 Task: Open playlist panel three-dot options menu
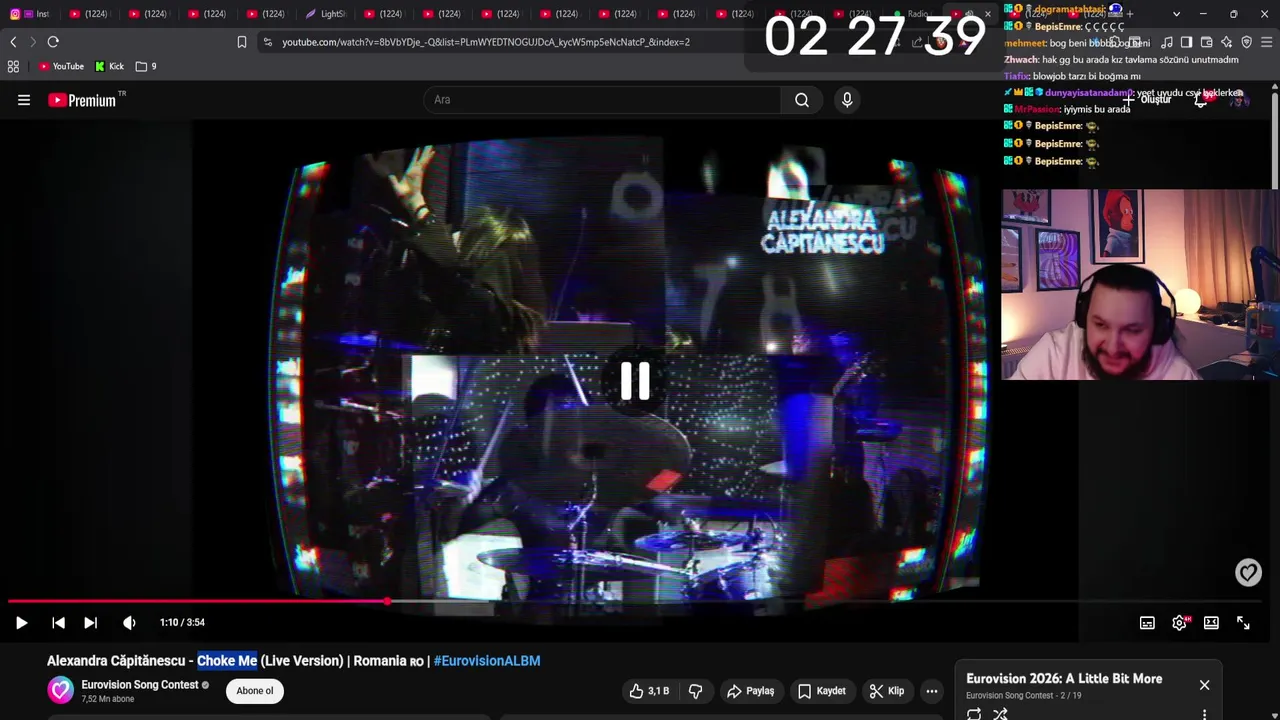(x=1204, y=714)
